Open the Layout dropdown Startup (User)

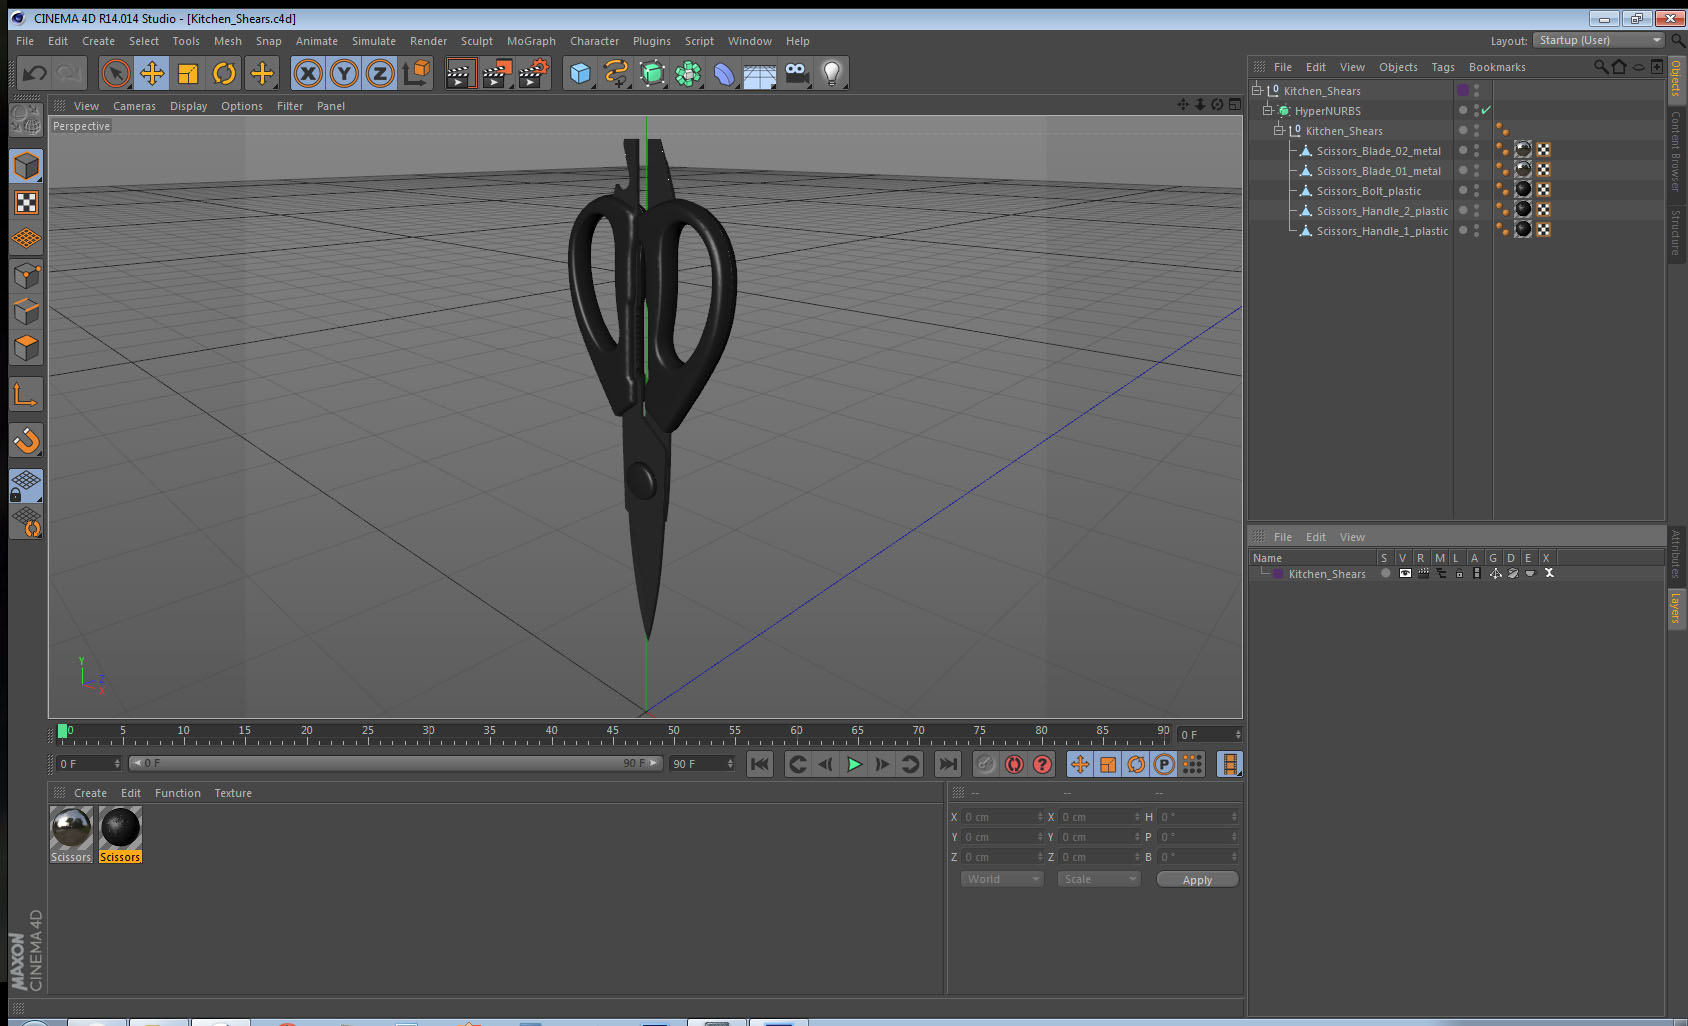pos(1599,40)
